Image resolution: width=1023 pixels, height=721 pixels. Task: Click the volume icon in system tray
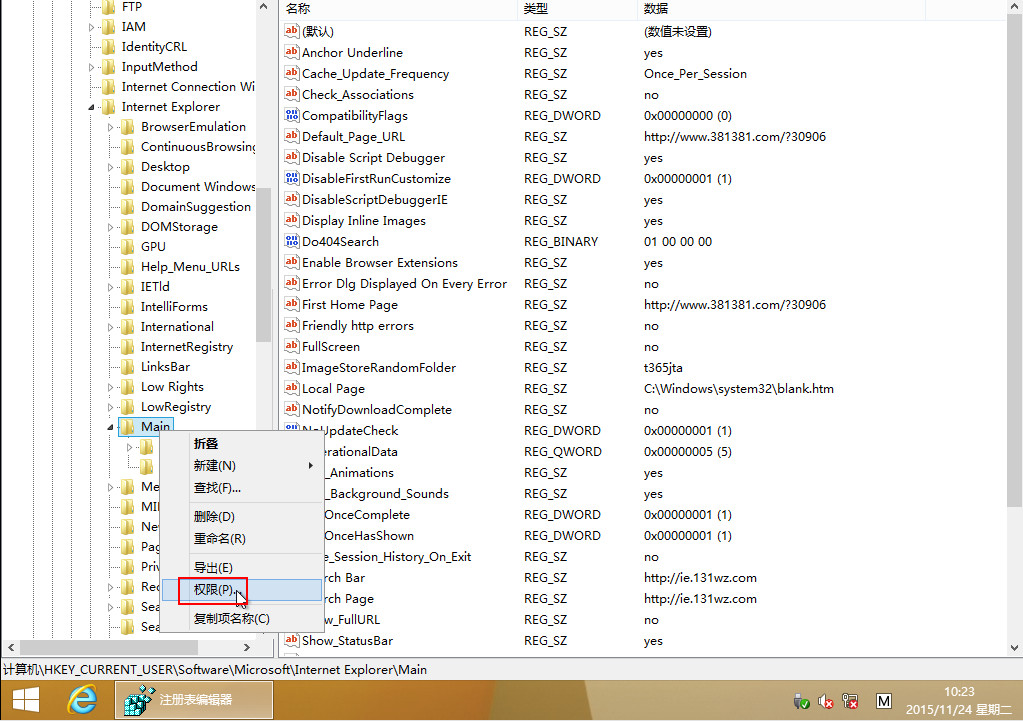(x=827, y=701)
